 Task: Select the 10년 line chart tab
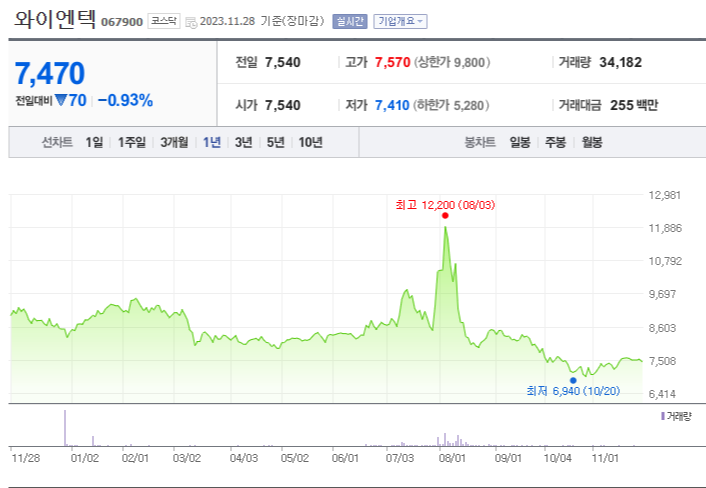point(311,142)
